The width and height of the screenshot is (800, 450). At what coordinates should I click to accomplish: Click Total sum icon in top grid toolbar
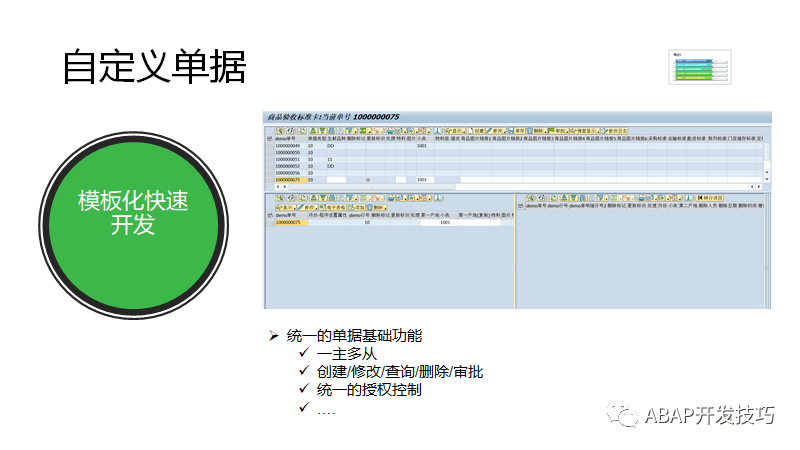(366, 131)
